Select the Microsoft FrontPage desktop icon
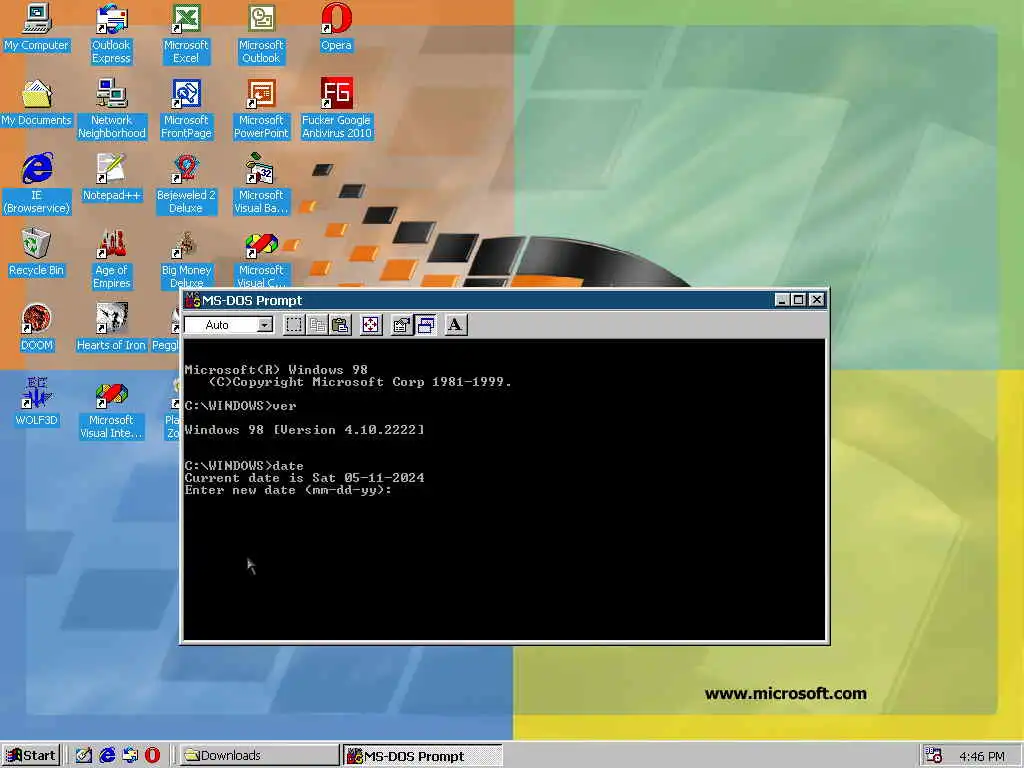1024x768 pixels. pyautogui.click(x=186, y=109)
